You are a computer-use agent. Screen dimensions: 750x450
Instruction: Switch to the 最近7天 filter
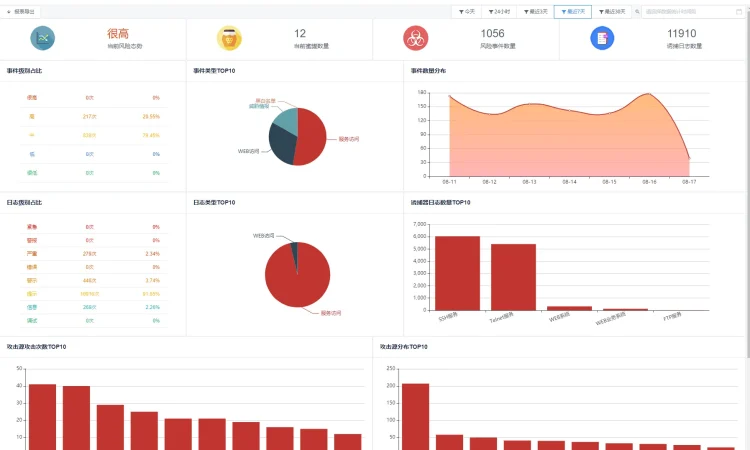(x=573, y=12)
